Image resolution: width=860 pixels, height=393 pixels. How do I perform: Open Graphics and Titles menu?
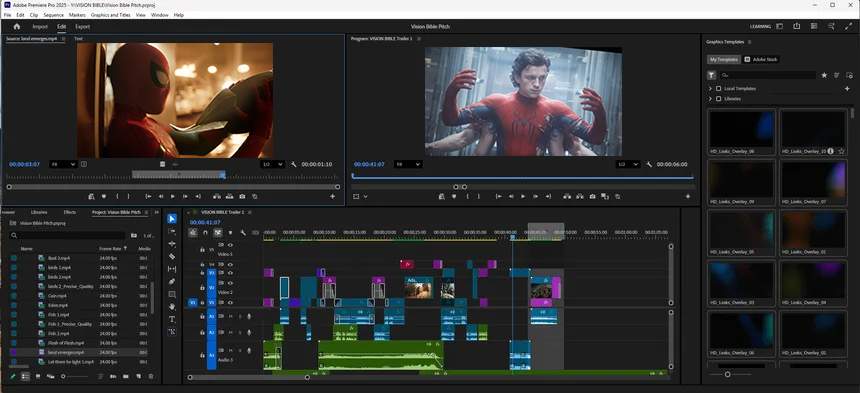pos(111,15)
